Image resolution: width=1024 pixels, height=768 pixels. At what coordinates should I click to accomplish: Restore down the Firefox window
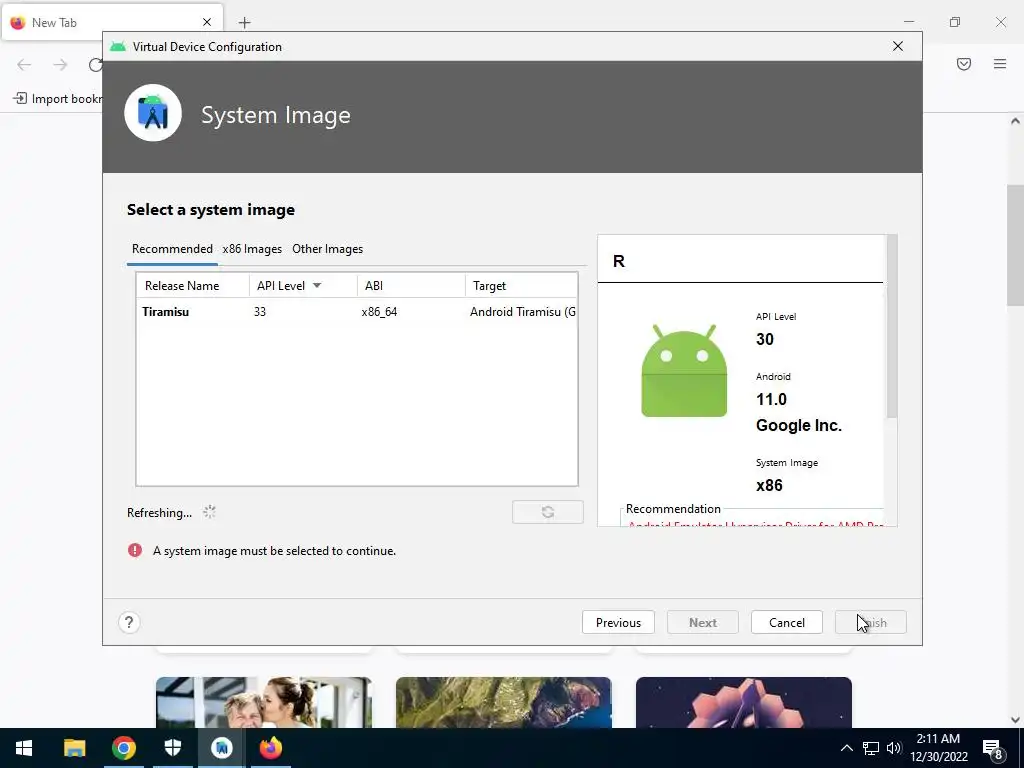[x=955, y=22]
